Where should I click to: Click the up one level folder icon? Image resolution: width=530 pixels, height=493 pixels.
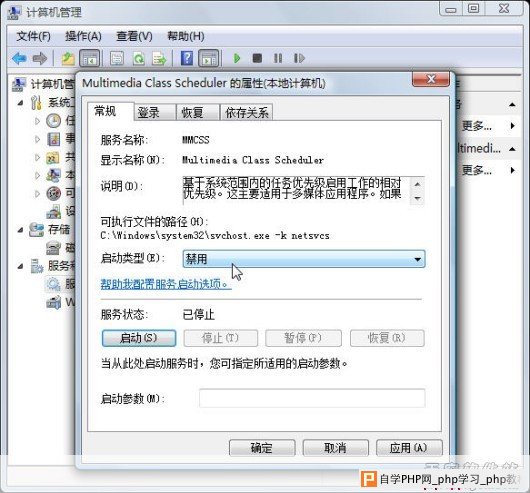pyautogui.click(x=68, y=58)
